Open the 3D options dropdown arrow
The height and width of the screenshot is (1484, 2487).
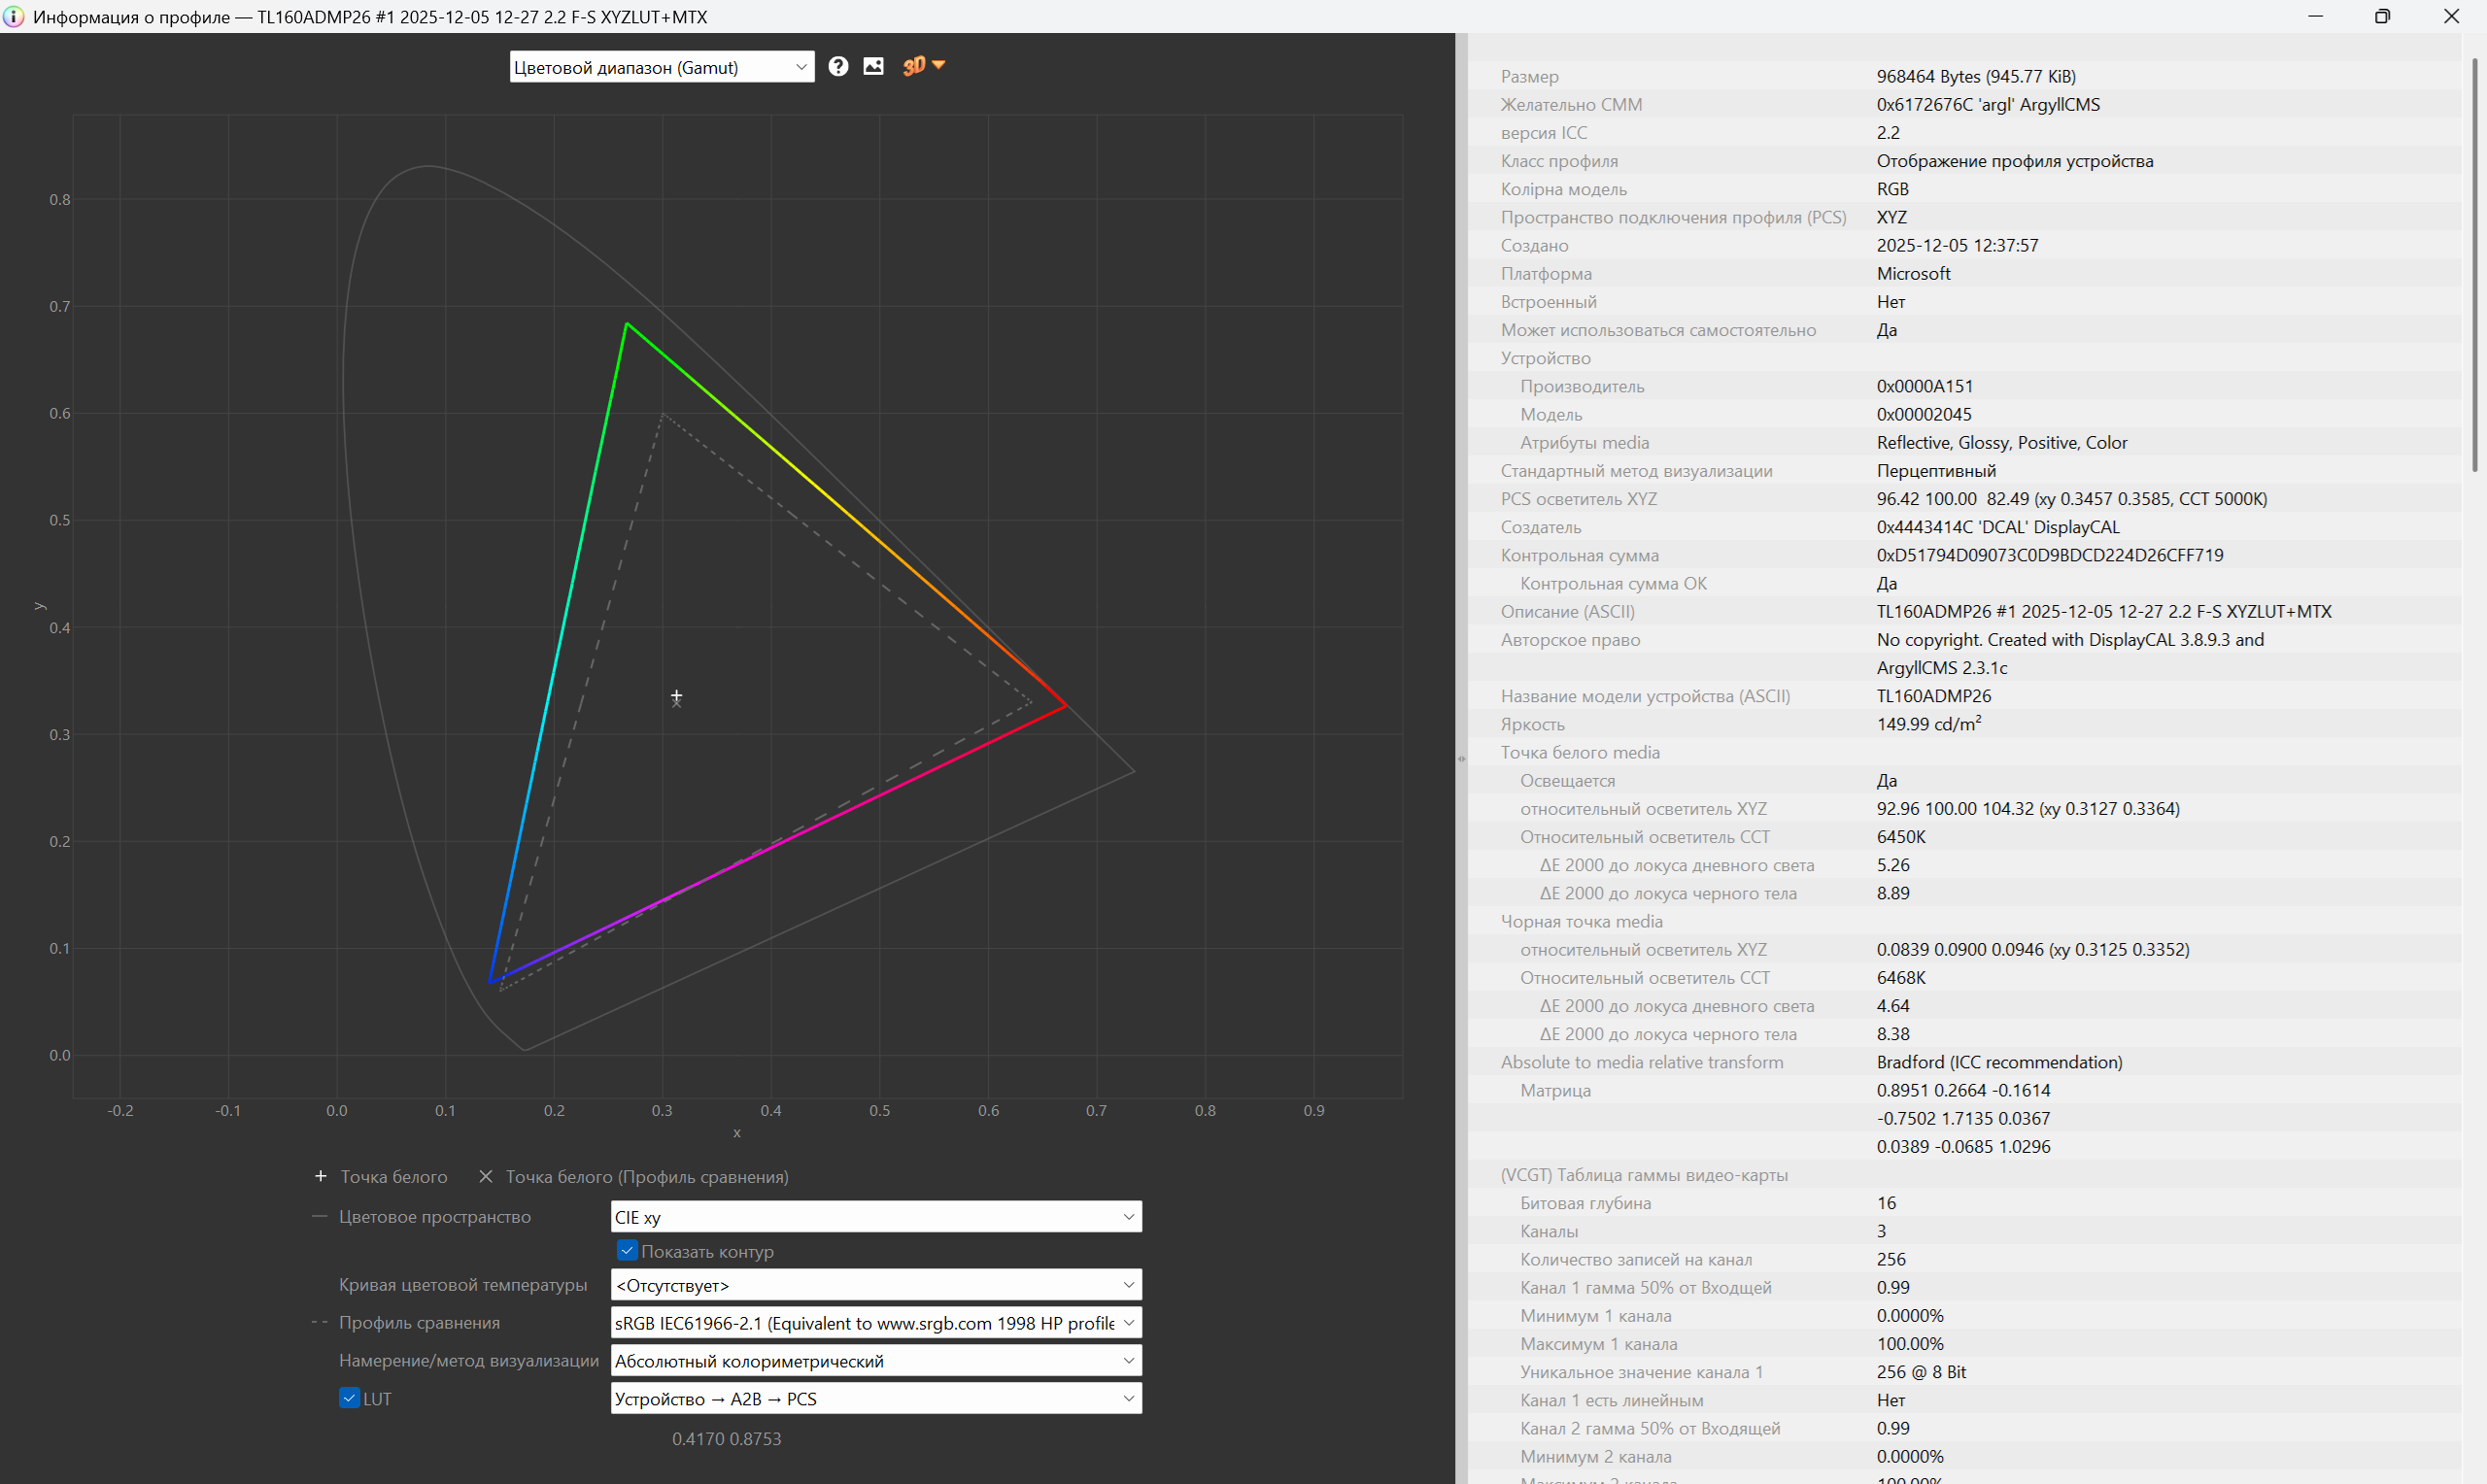pyautogui.click(x=939, y=65)
